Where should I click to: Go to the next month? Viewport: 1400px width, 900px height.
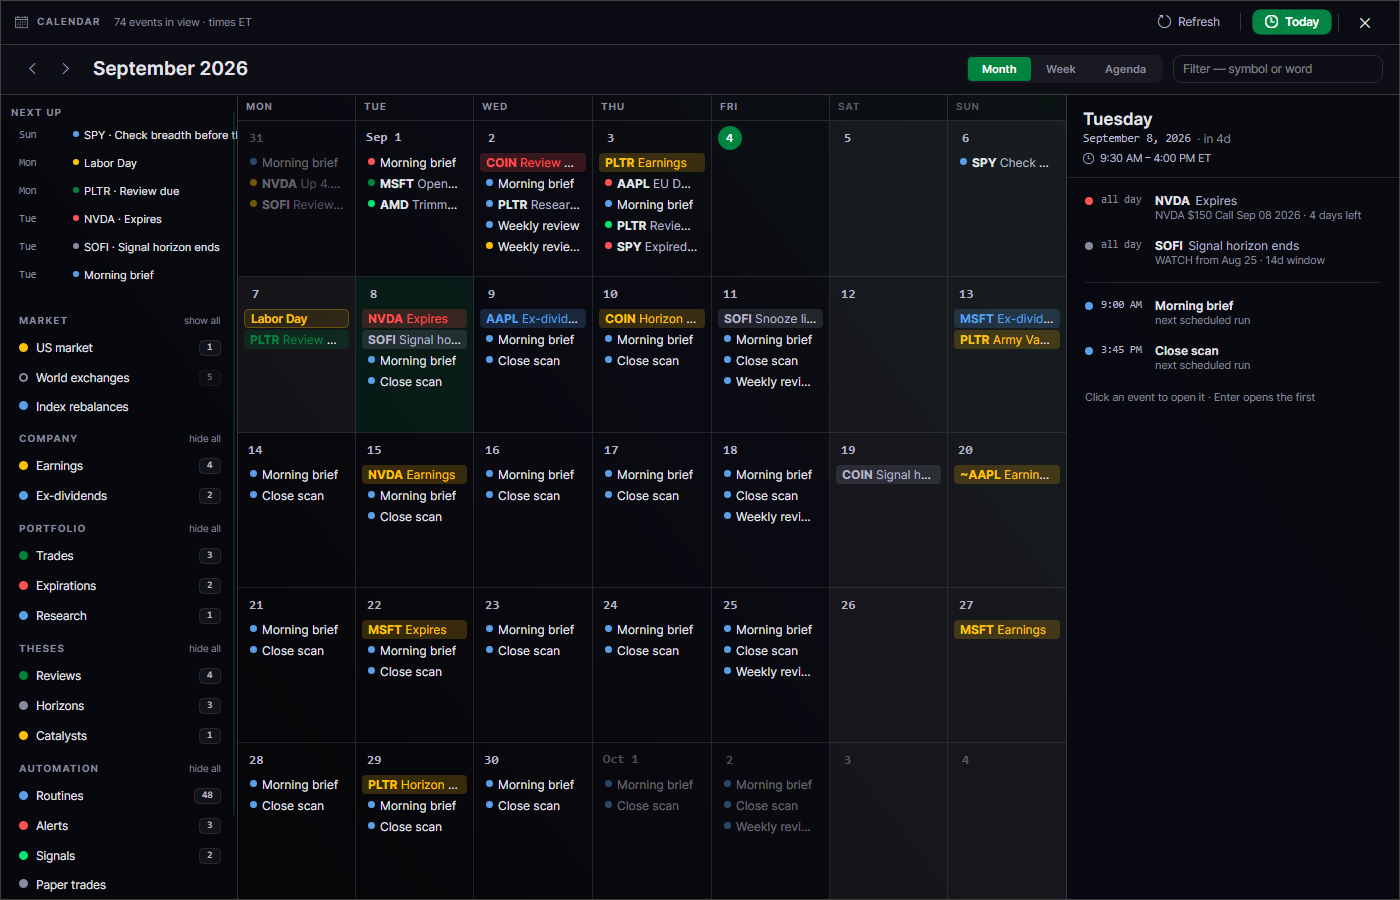(65, 68)
